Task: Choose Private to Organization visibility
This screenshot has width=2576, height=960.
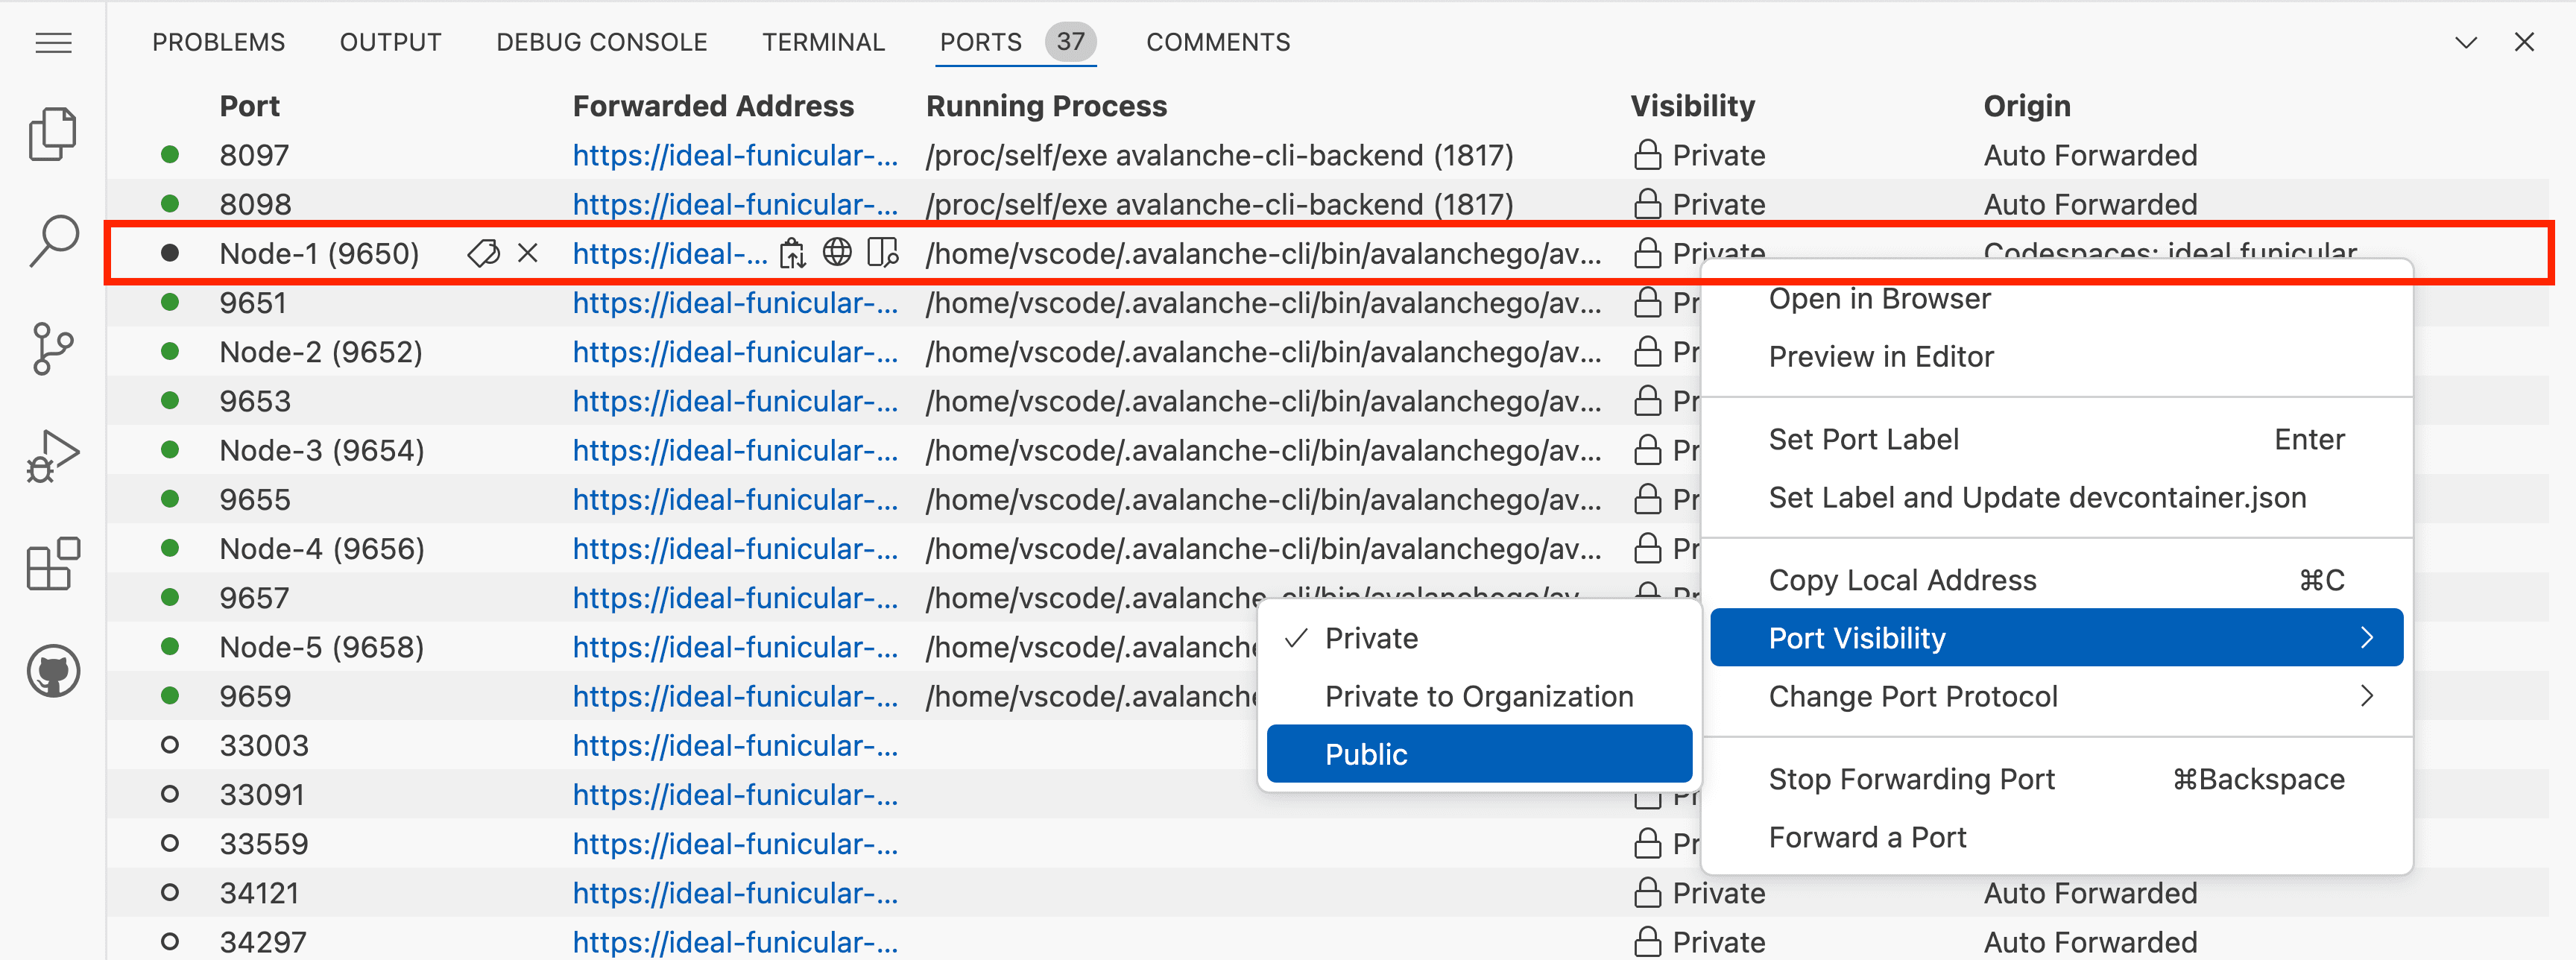Action: (x=1478, y=696)
